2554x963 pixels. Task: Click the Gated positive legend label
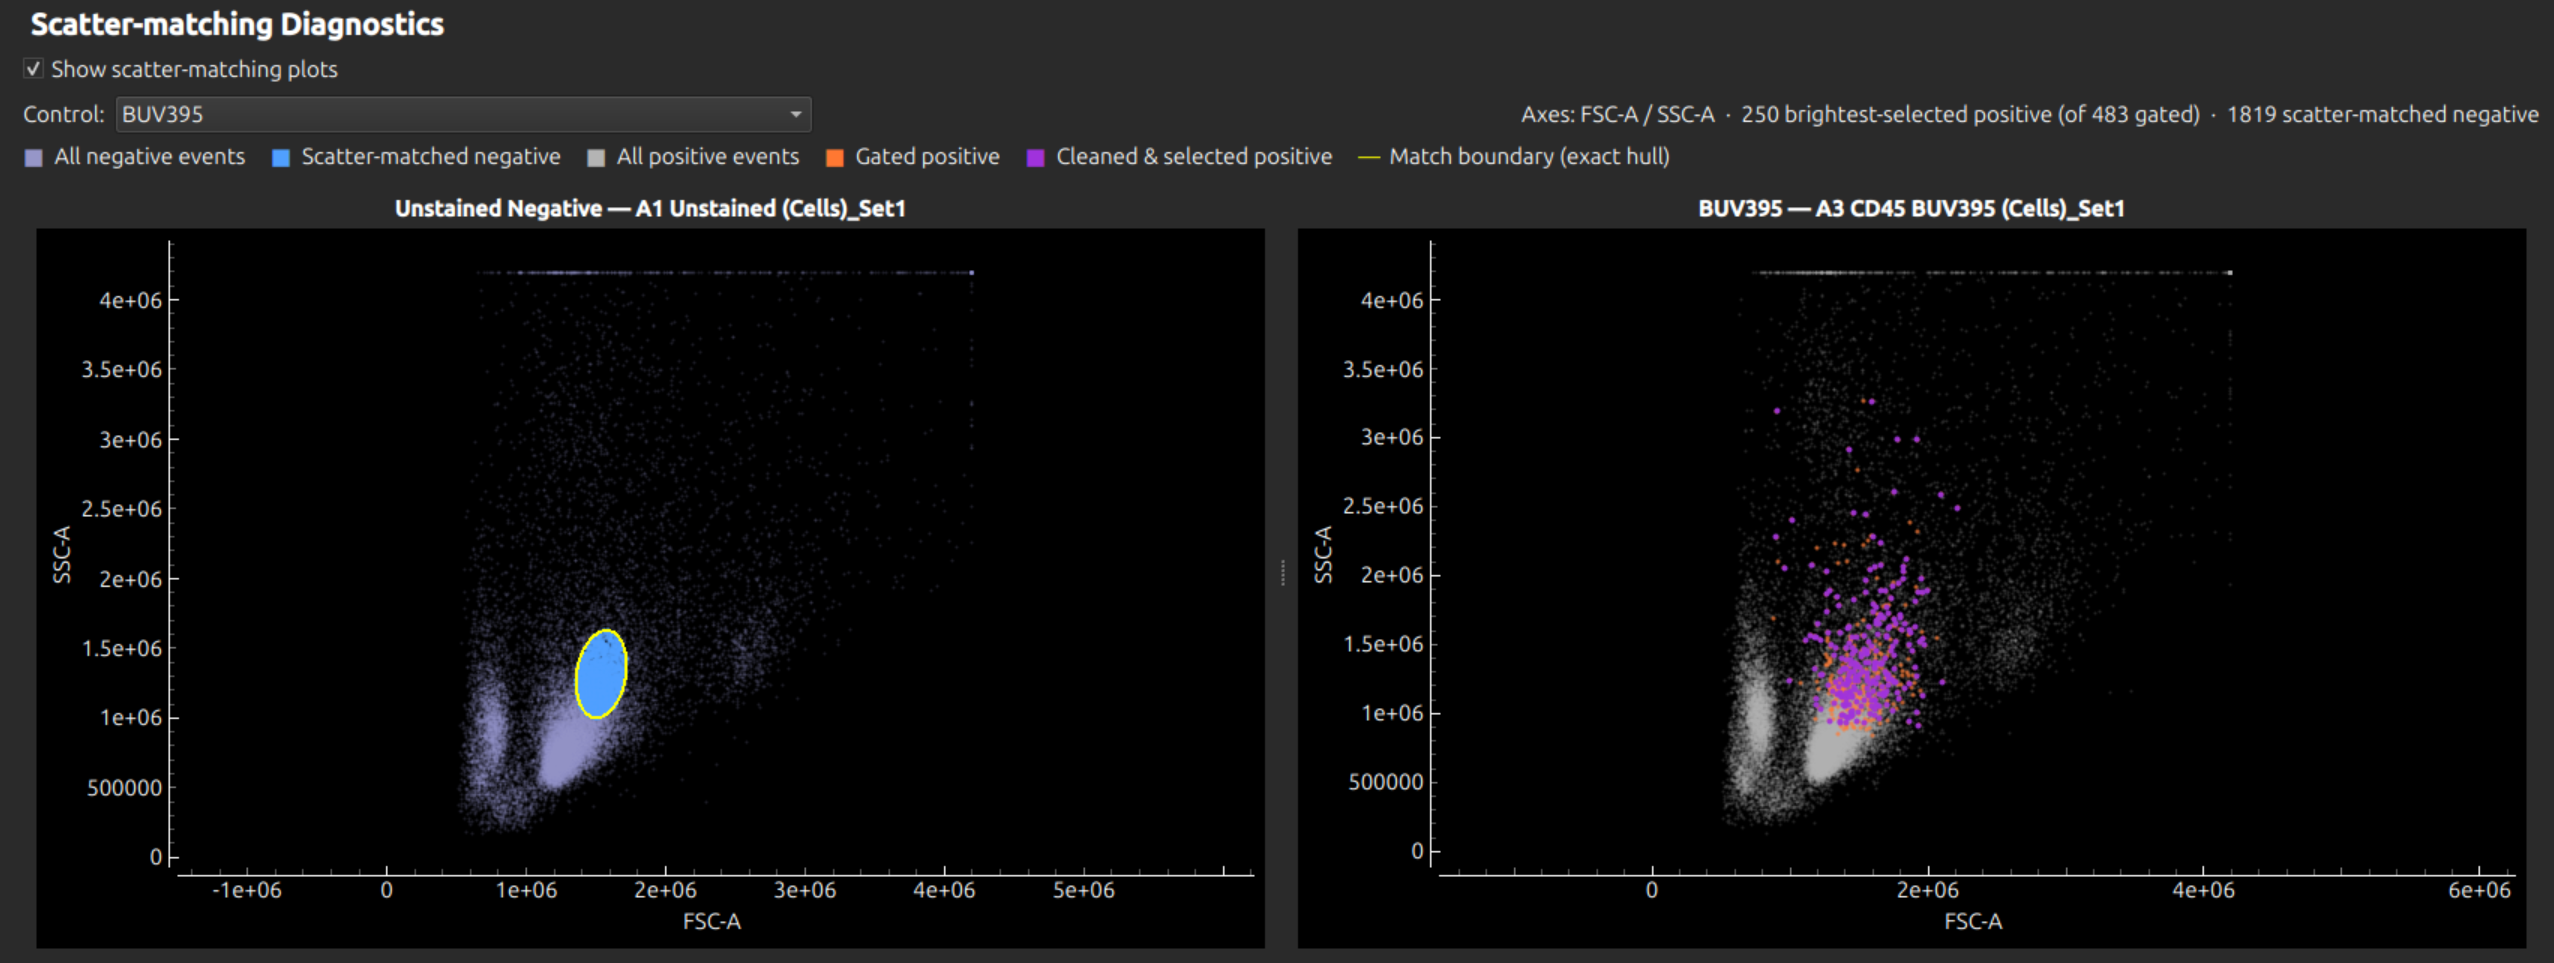coord(927,157)
